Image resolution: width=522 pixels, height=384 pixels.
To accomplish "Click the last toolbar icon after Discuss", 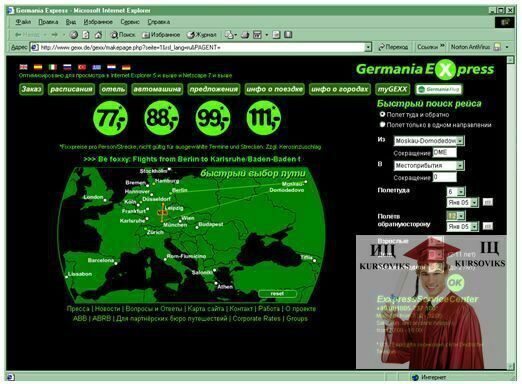I will (x=288, y=35).
